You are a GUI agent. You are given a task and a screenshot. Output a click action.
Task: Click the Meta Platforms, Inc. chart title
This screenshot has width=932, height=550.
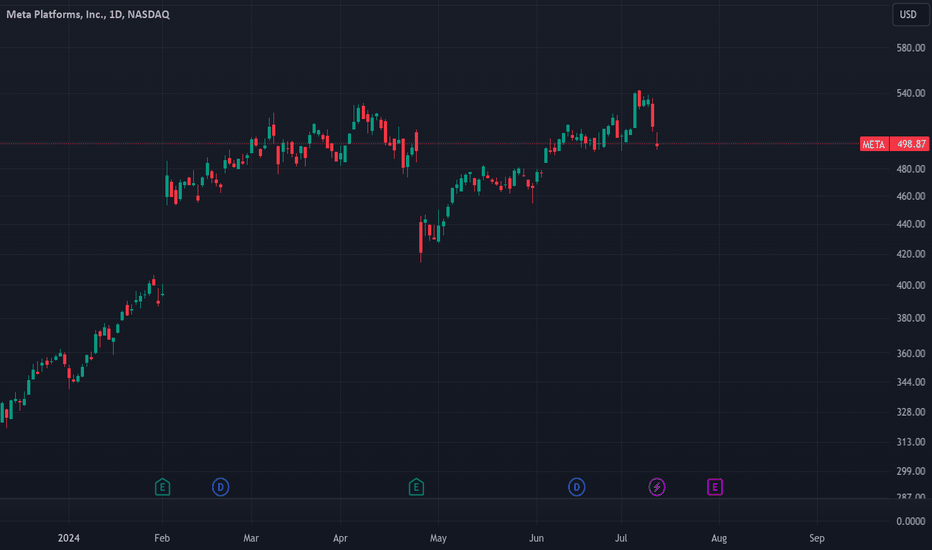88,14
